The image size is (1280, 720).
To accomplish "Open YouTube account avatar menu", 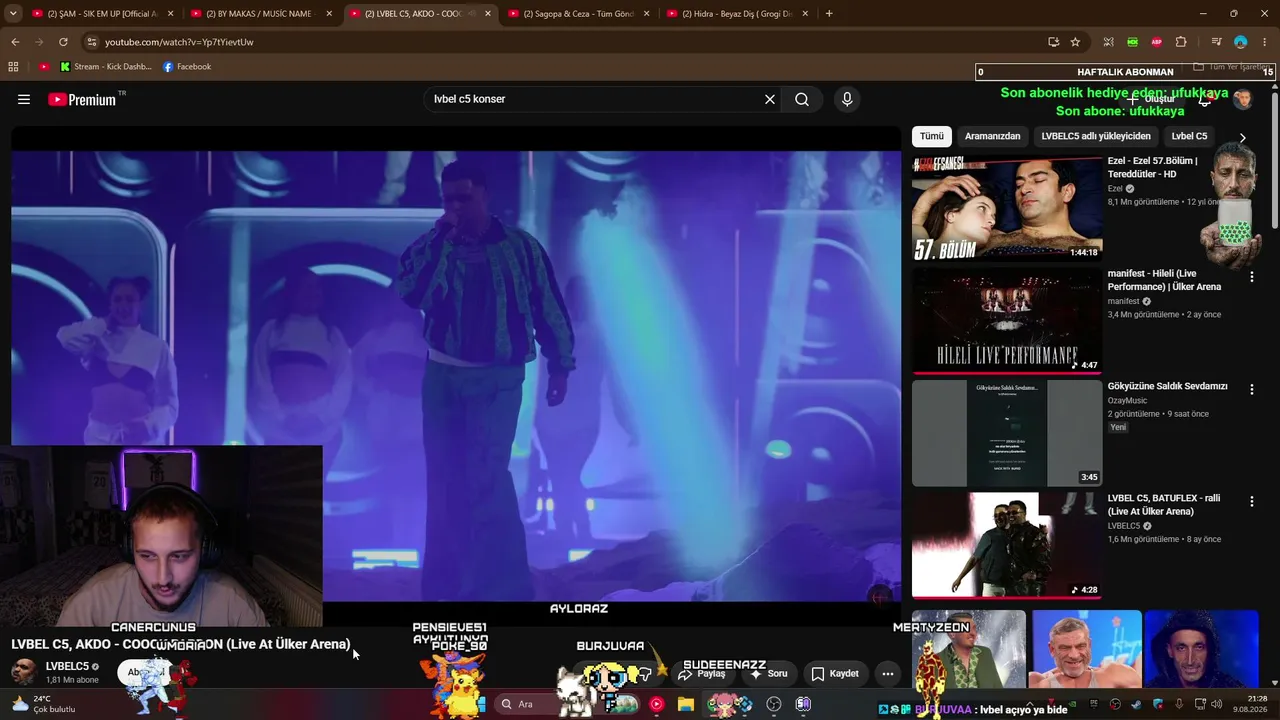I will pyautogui.click(x=1243, y=99).
